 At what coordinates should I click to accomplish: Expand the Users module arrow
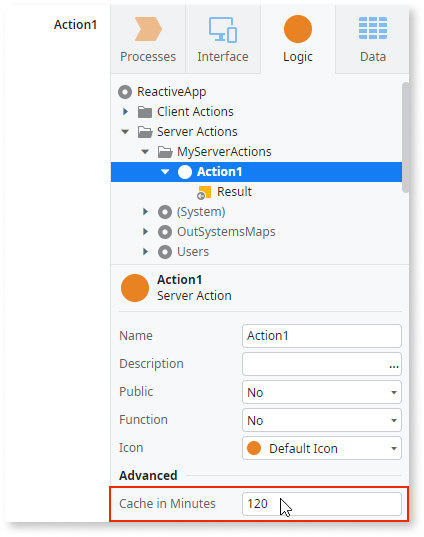[146, 252]
